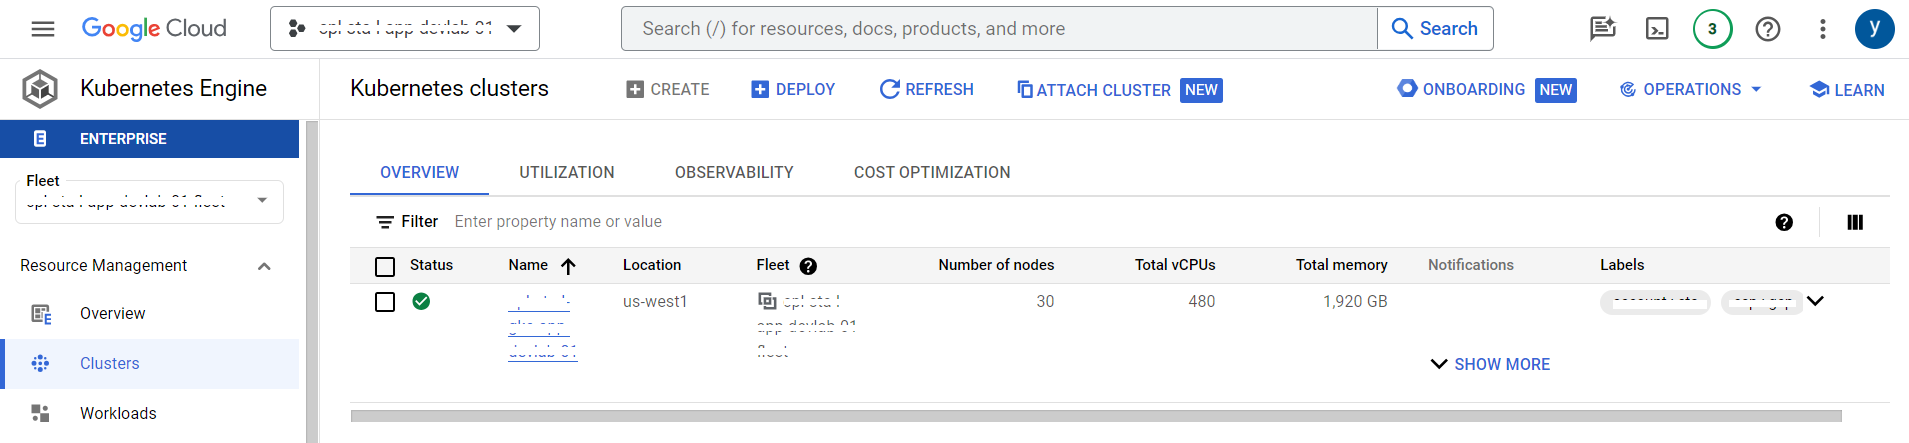Tick the us-west1 cluster row checkbox

click(385, 302)
